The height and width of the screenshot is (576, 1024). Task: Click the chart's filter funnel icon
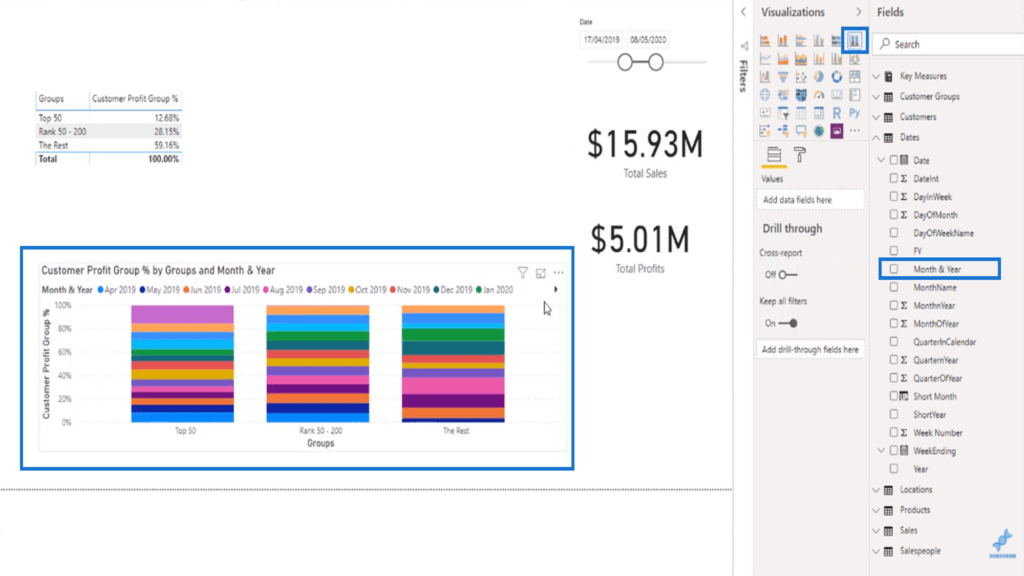tap(522, 272)
